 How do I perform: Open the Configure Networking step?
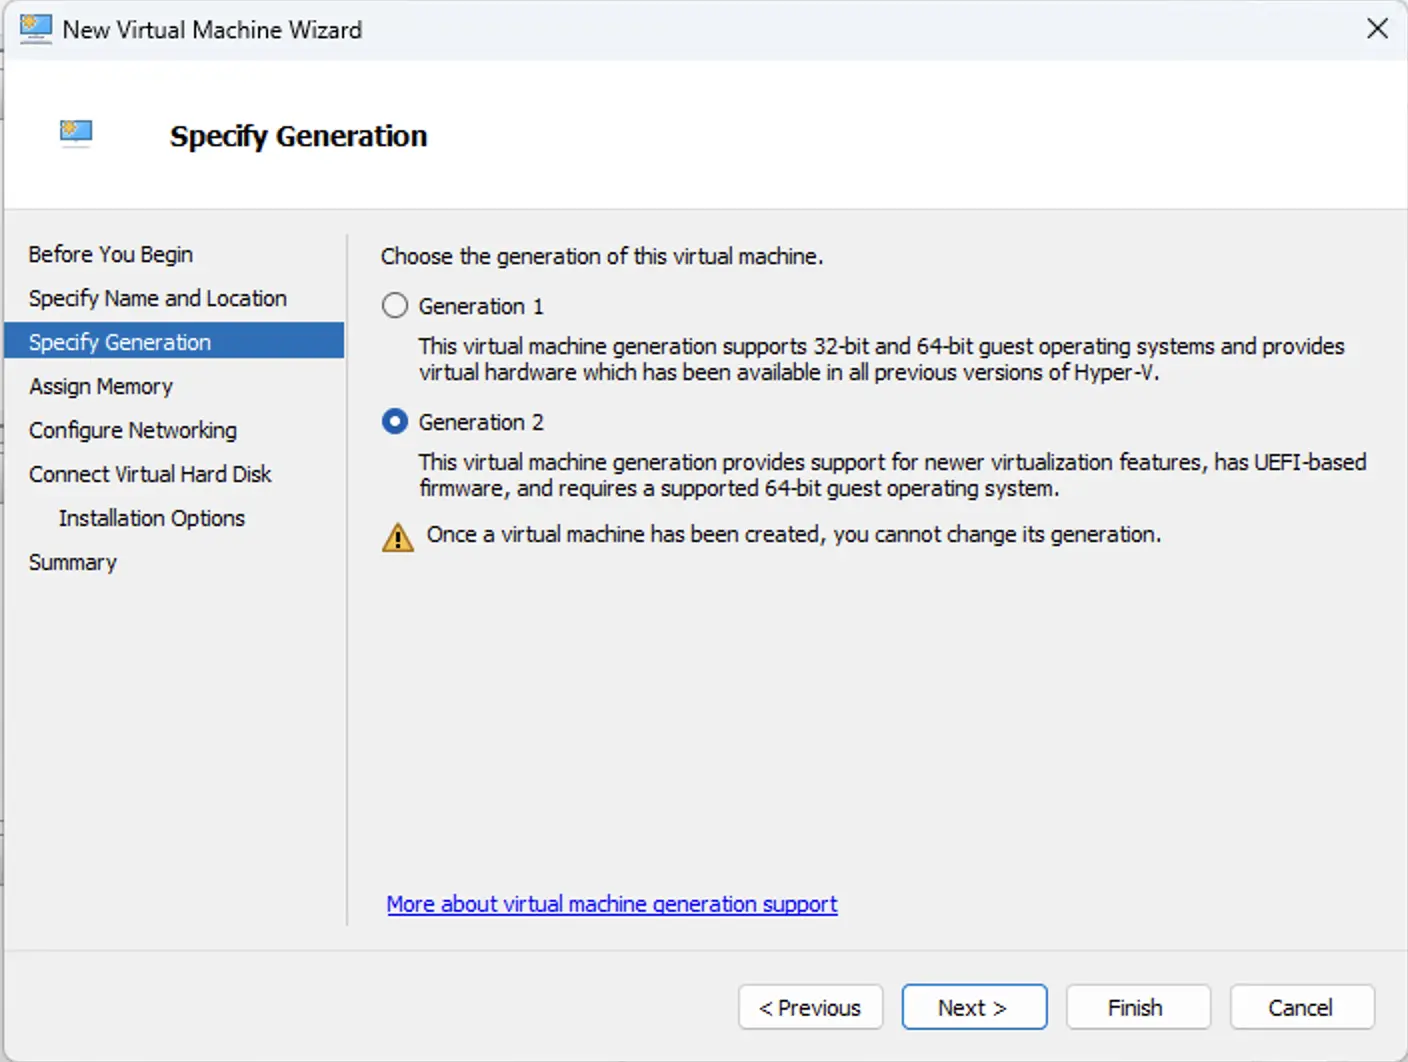[132, 429]
